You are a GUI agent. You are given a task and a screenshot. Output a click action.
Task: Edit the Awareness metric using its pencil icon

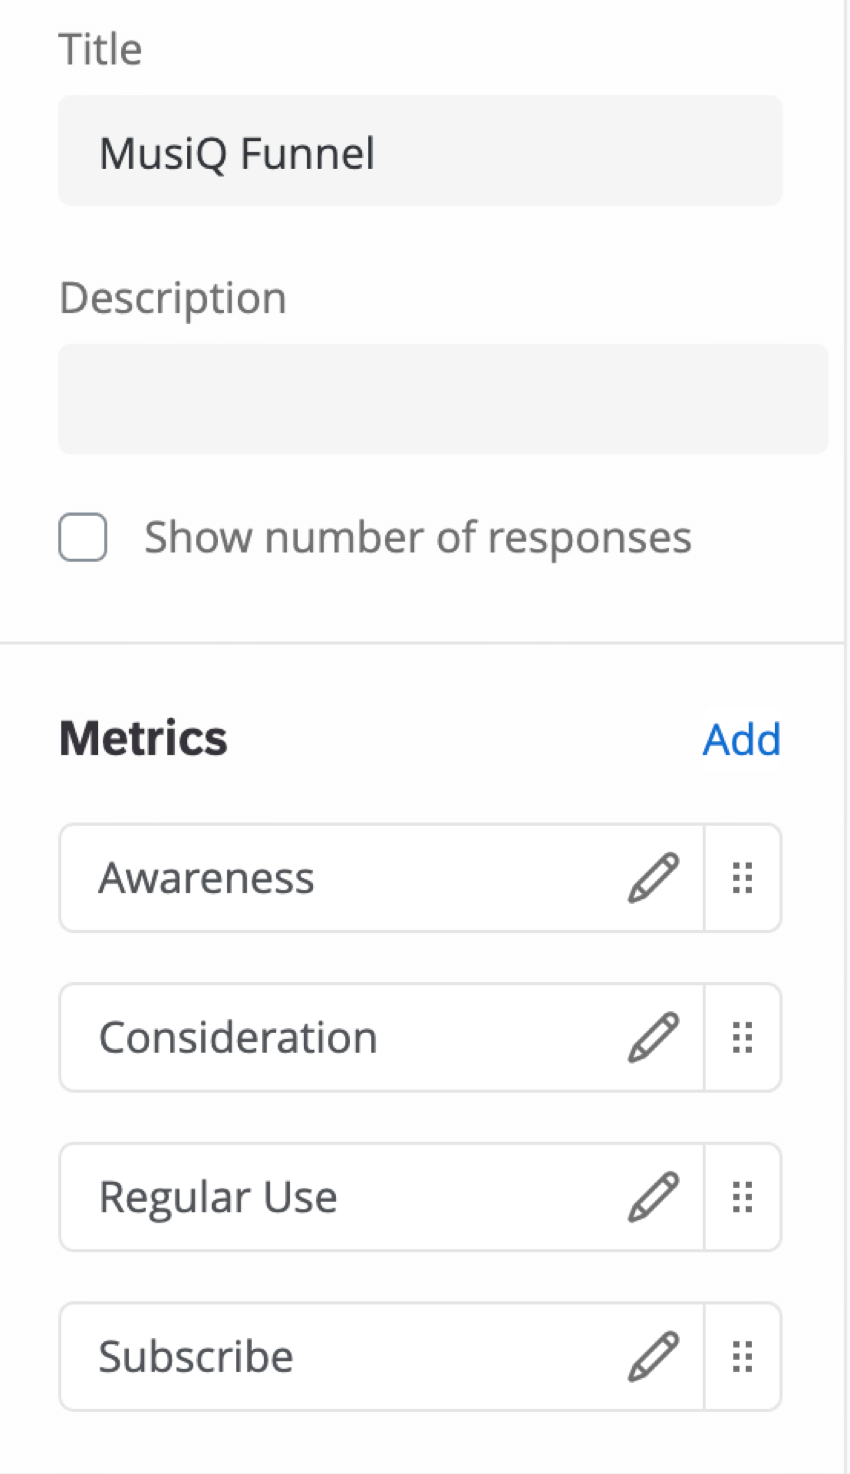(653, 877)
